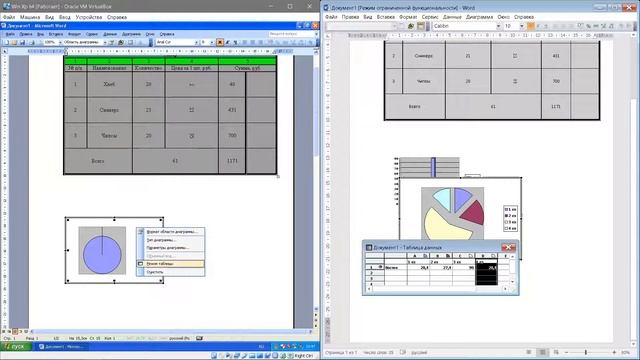Viewport: 640px width, 360px height.
Task: Toggle datasheet view icon in right Word toolbar
Action: pos(421,26)
